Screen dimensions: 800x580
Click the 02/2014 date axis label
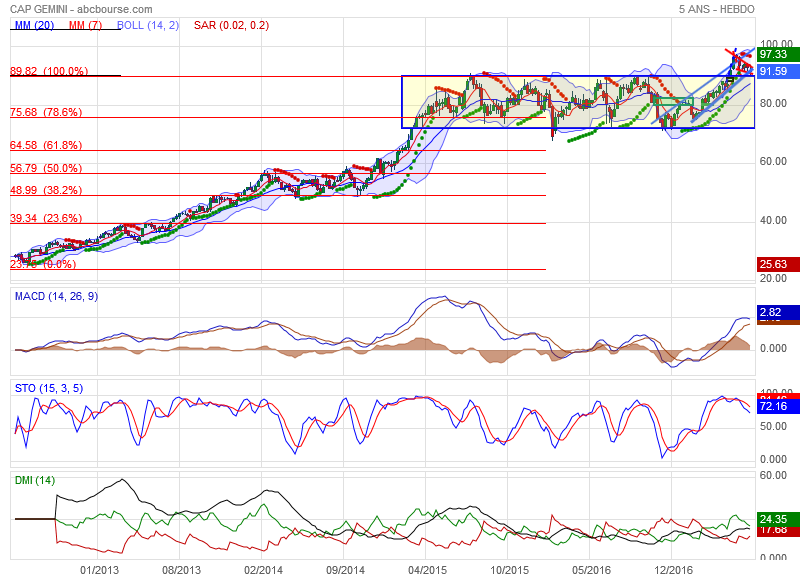(x=263, y=570)
